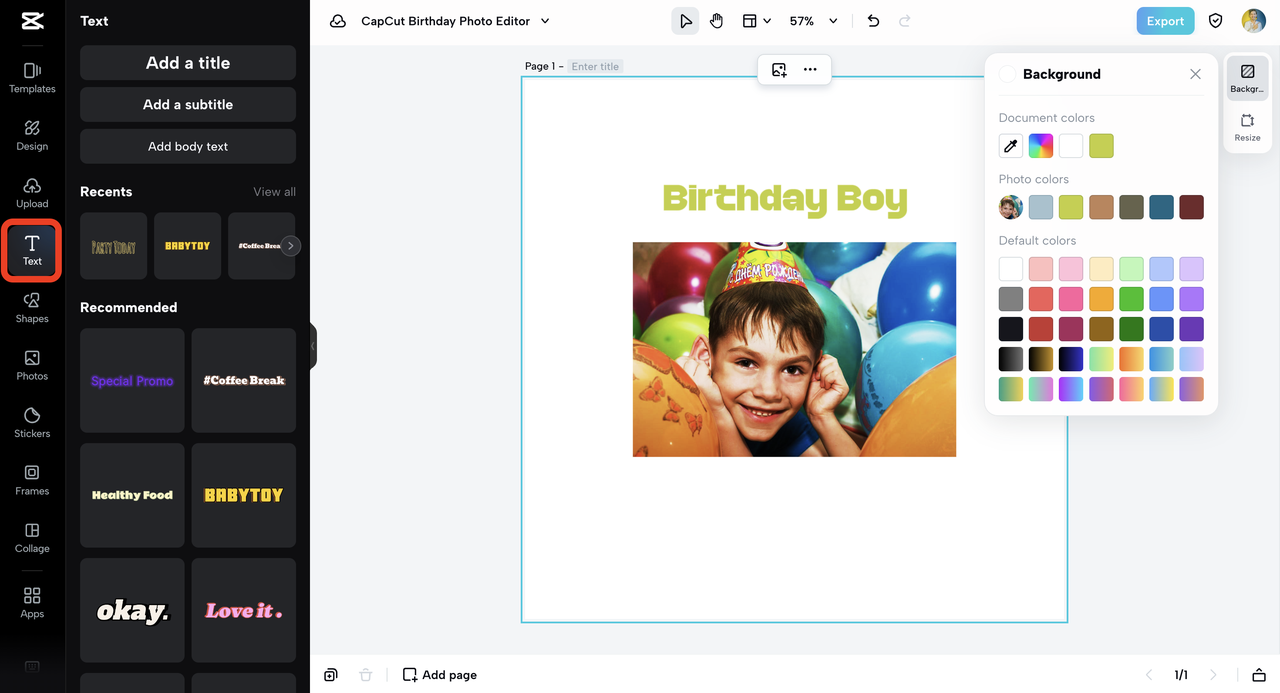The image size is (1280, 693).
Task: Select the Text sidebar tool
Action: coord(32,251)
